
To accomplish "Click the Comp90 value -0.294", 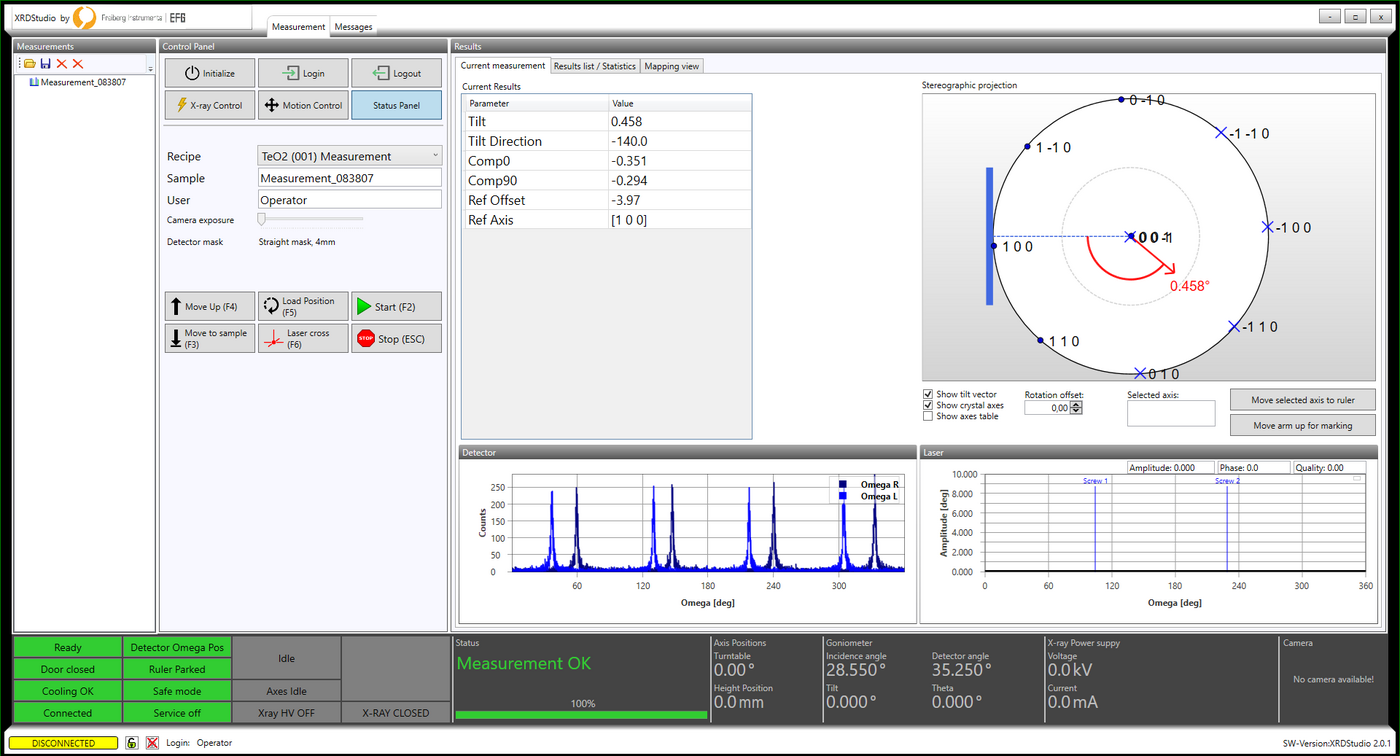I will [679, 180].
